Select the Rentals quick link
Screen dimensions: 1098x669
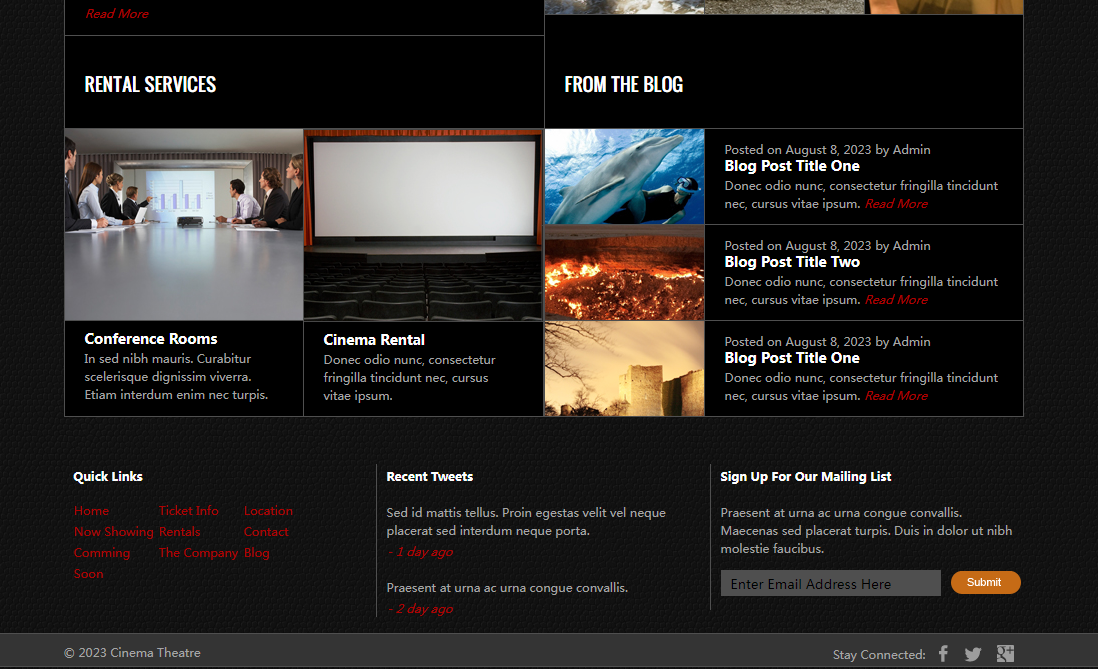179,532
